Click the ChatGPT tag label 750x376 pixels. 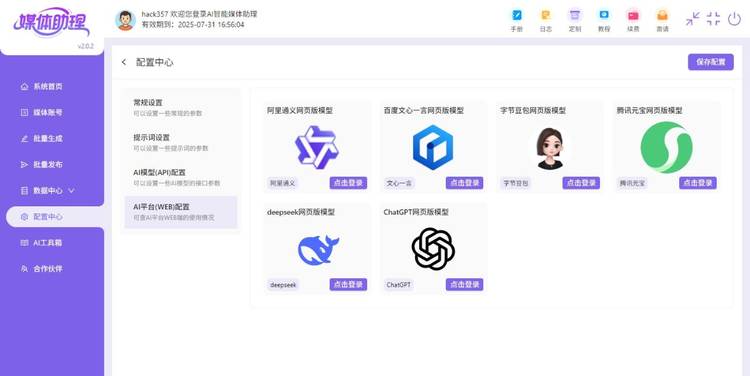(398, 285)
